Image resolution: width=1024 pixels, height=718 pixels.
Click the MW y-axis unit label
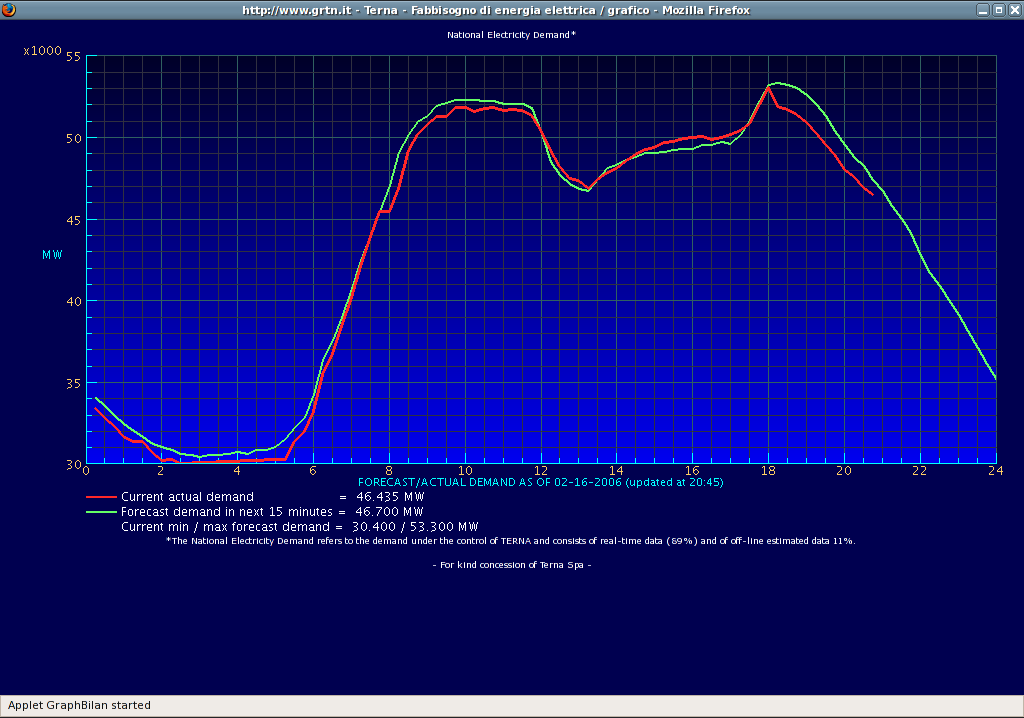52,255
